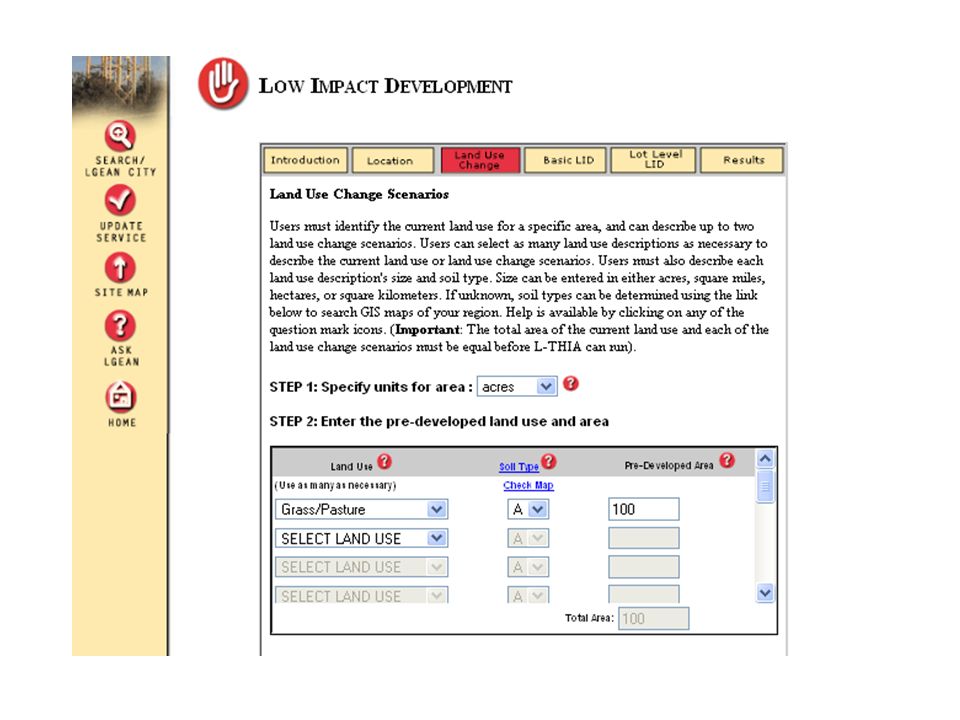Open the soil type A dropdown for Grass/Pasture
This screenshot has height=720, width=960.
point(528,509)
